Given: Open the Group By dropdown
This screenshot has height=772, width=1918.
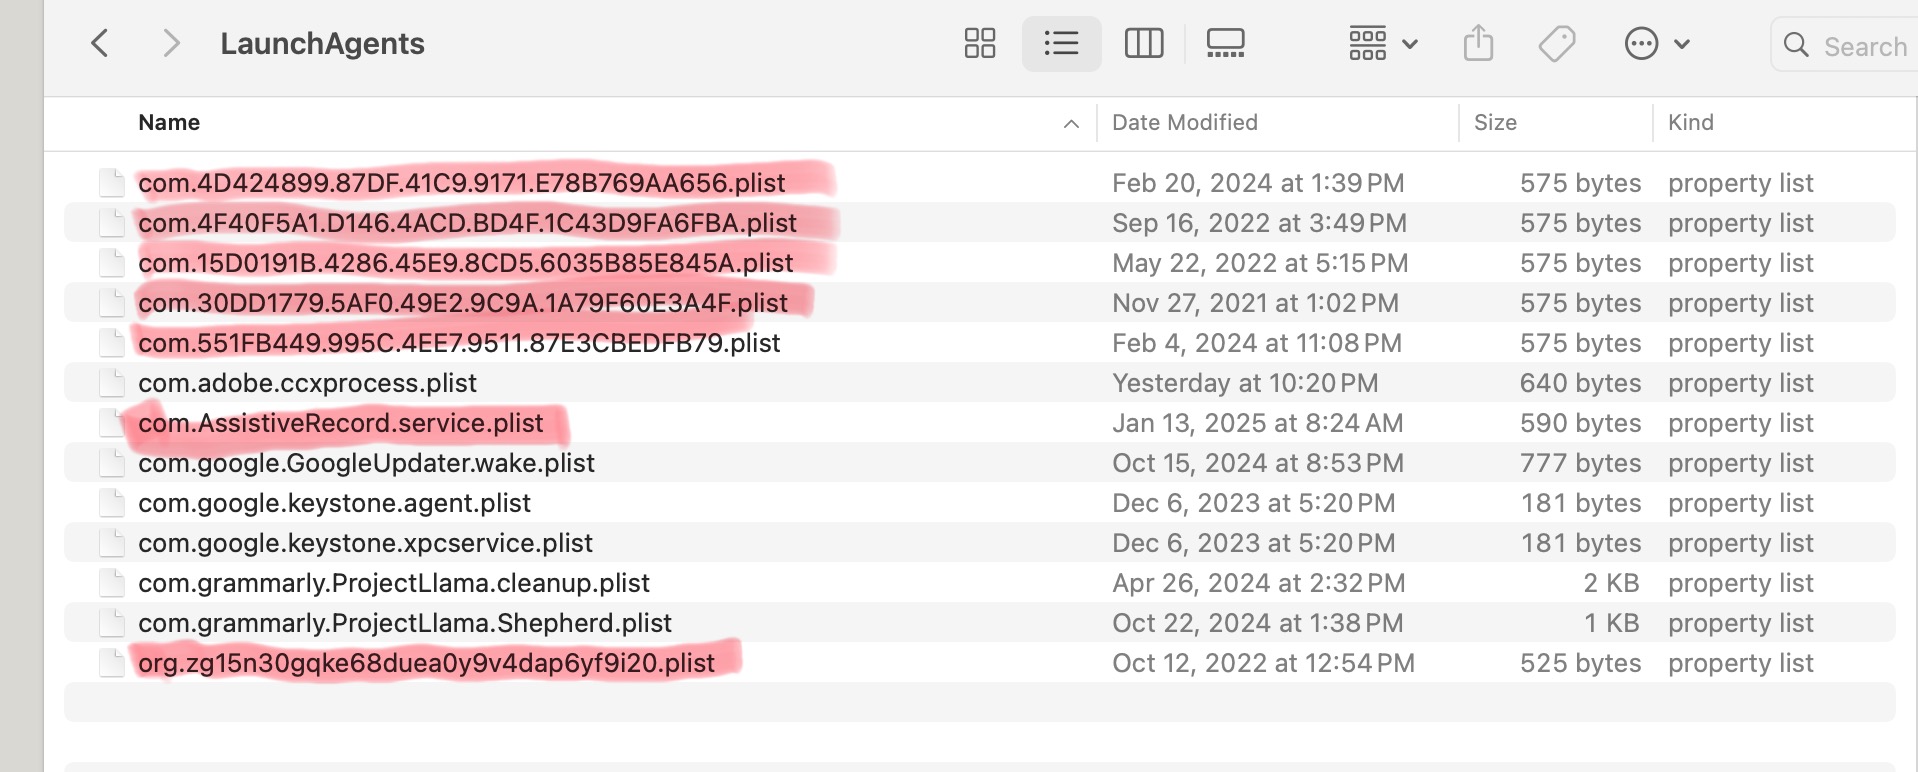Looking at the screenshot, I should pos(1383,43).
